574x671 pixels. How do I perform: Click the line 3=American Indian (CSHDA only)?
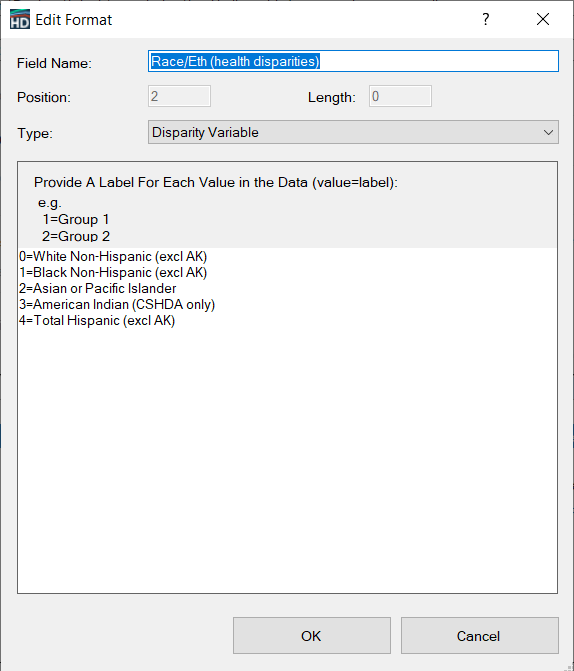(117, 305)
